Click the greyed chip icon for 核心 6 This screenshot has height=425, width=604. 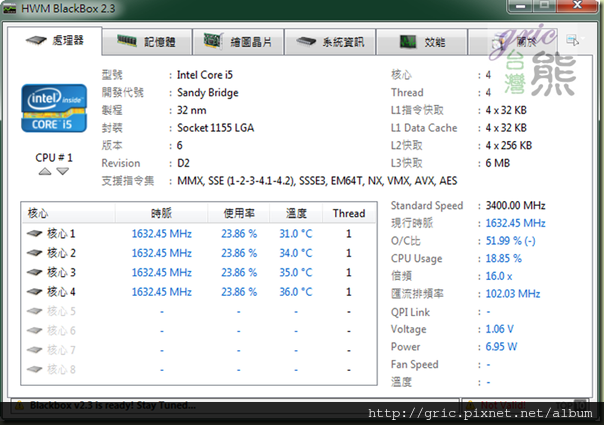click(34, 330)
